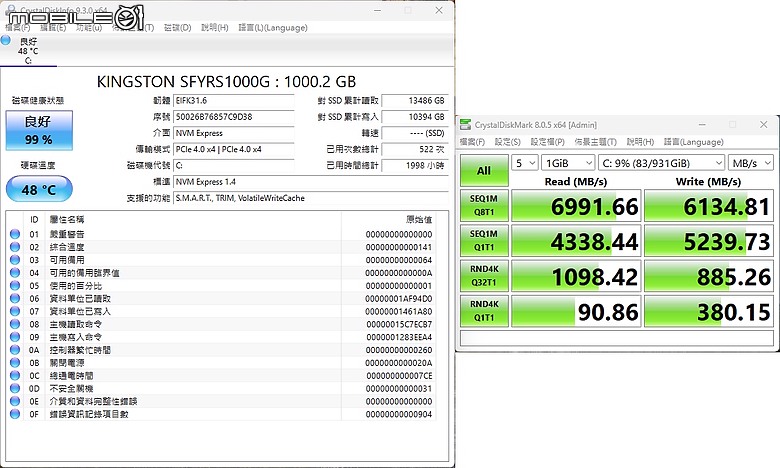Viewport: 780px width, 468px height.
Task: Open the 檔案(F) menu in CrystalDiskMark
Action: click(x=472, y=142)
